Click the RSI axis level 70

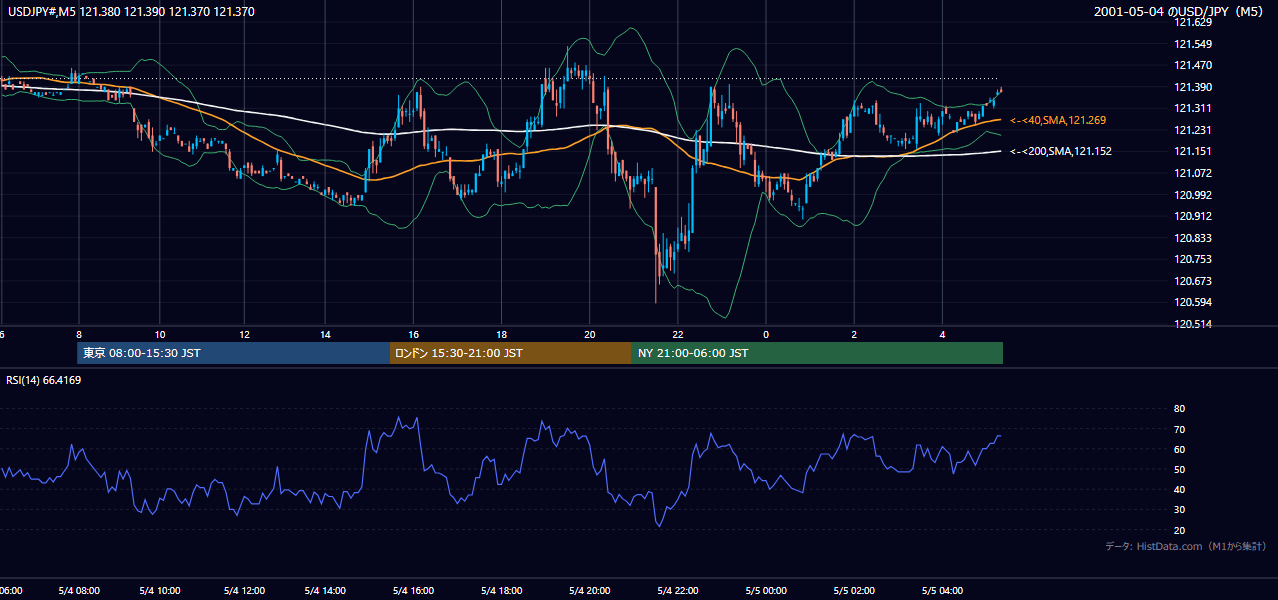tap(1179, 430)
